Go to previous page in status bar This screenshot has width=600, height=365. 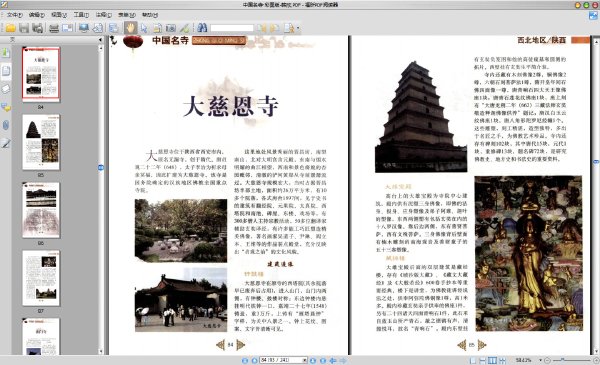[x=254, y=360]
